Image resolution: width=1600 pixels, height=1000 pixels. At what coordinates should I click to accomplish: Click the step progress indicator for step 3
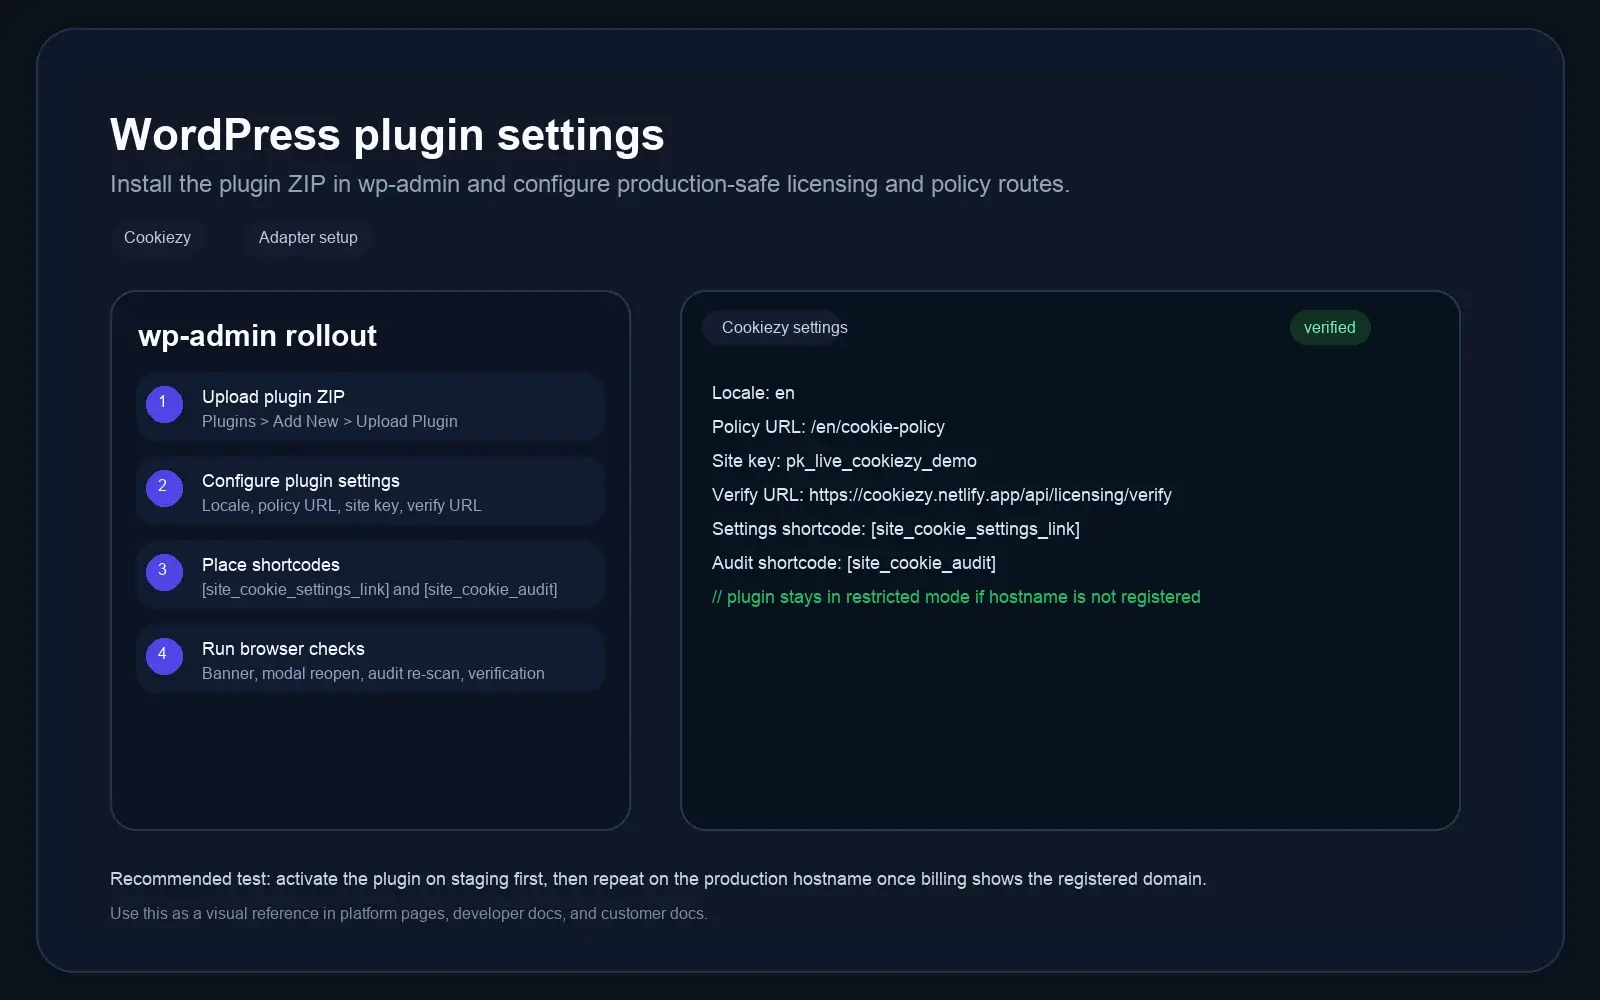pyautogui.click(x=164, y=572)
